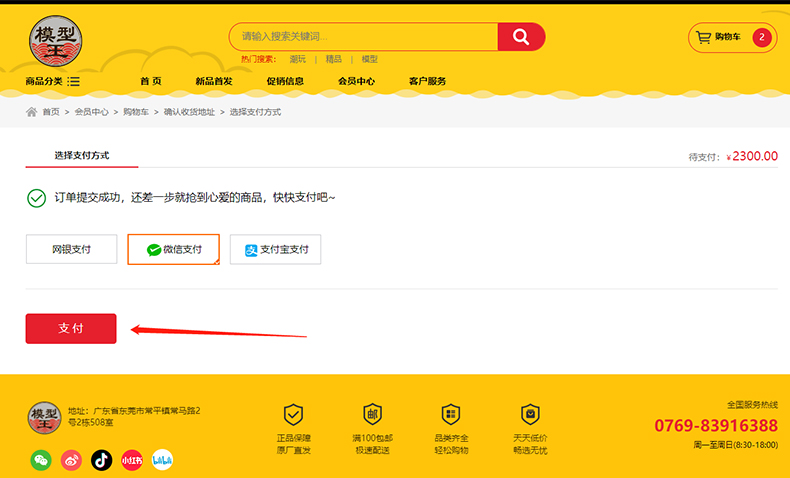The width and height of the screenshot is (790, 478).
Task: Click the 模型王 logo in header
Action: click(x=57, y=42)
